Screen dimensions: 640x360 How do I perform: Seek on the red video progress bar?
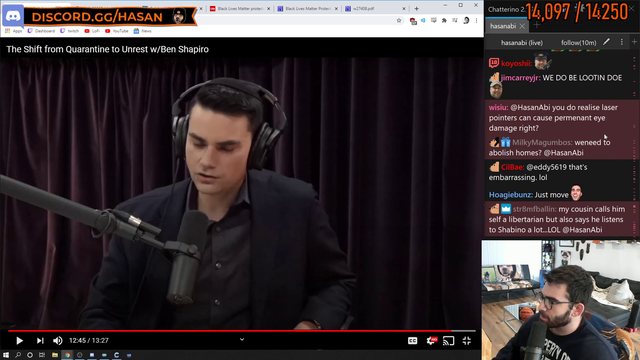242,331
